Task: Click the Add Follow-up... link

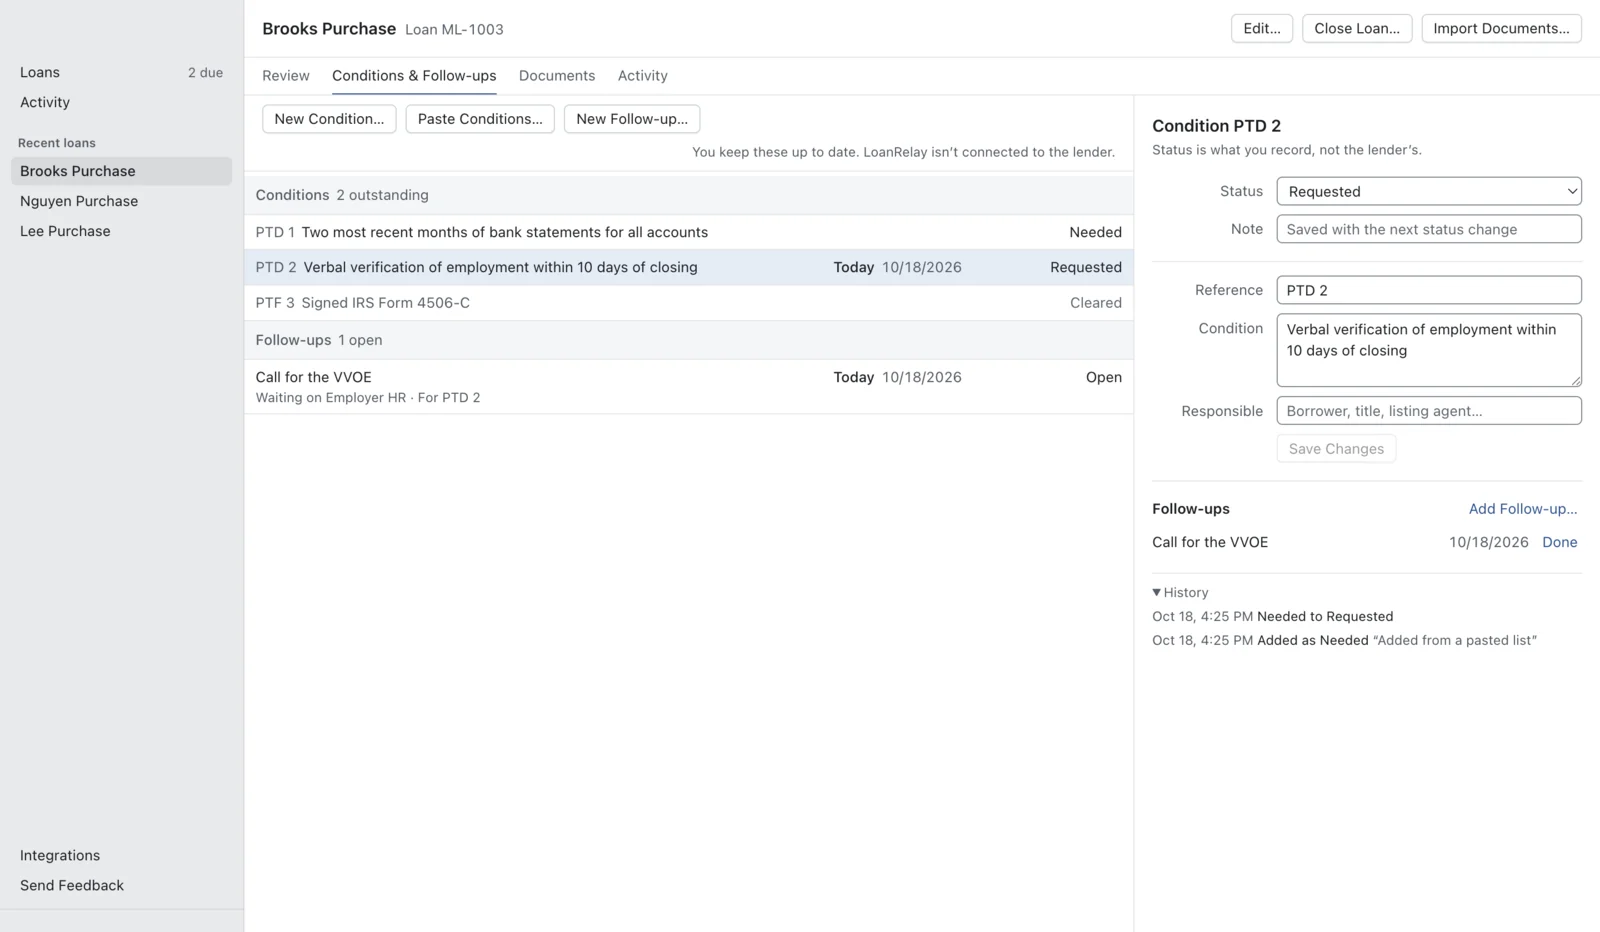Action: tap(1523, 509)
